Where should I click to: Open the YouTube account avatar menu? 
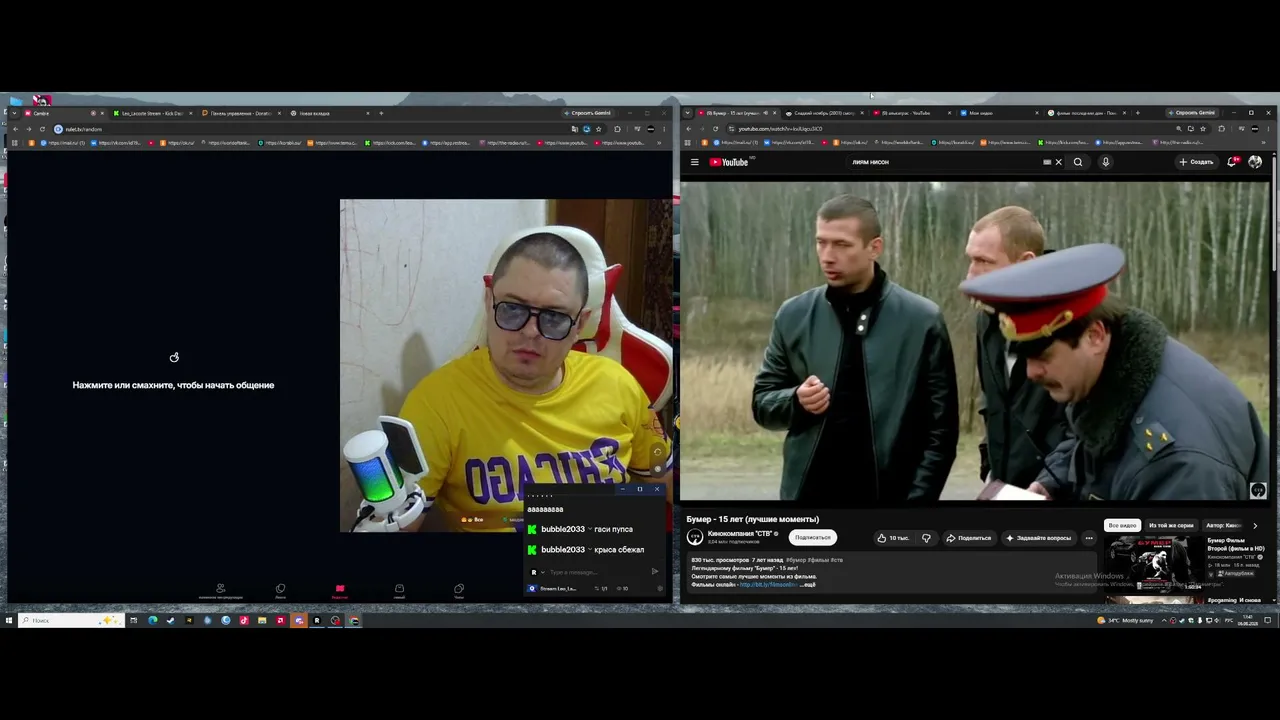coord(1255,162)
